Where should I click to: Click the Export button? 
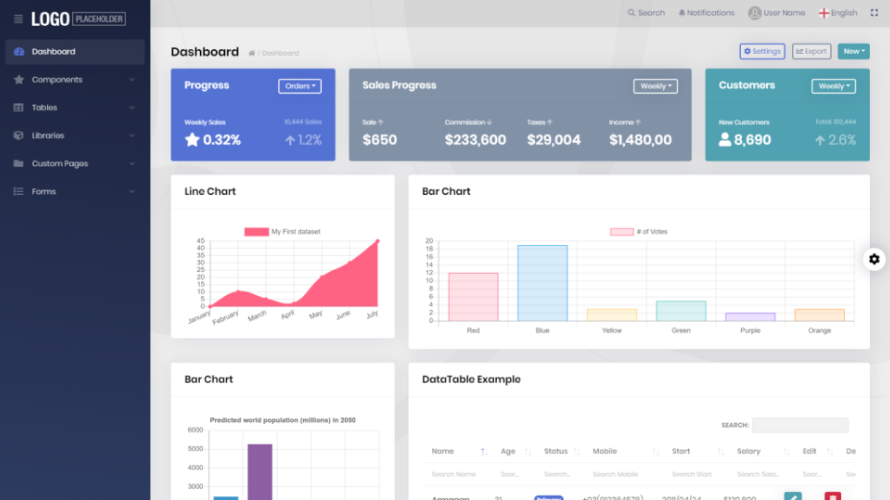point(812,51)
